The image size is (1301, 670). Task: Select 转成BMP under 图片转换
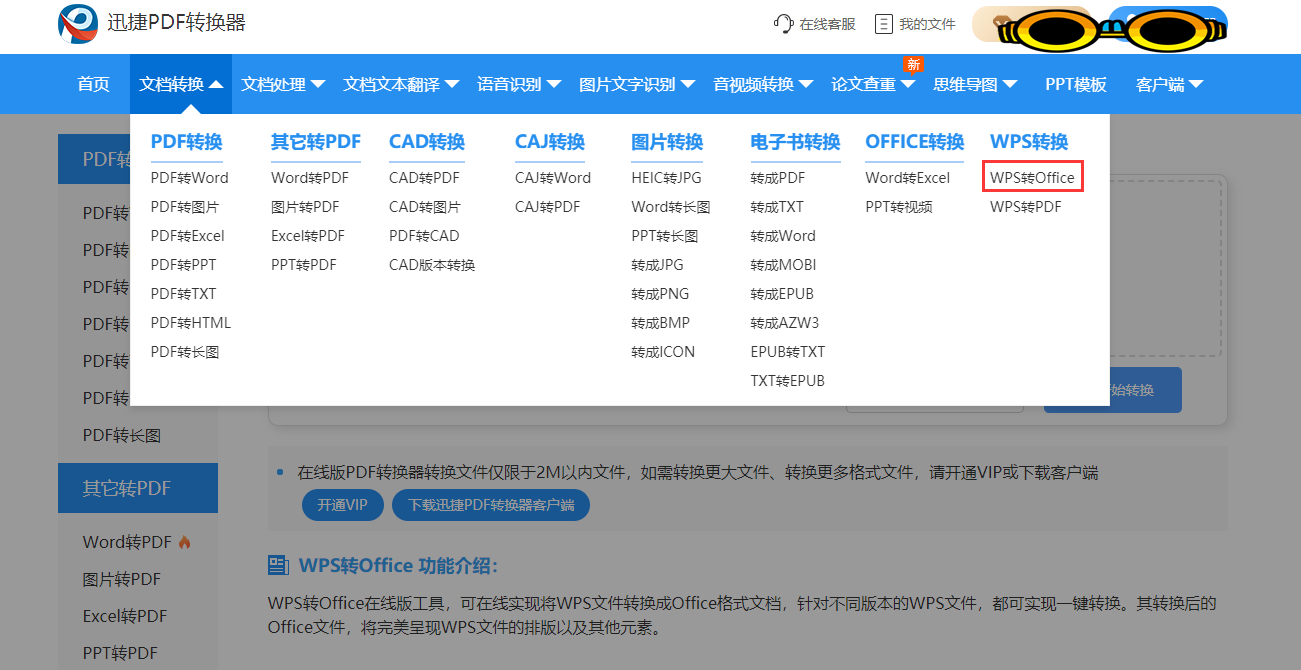point(660,323)
